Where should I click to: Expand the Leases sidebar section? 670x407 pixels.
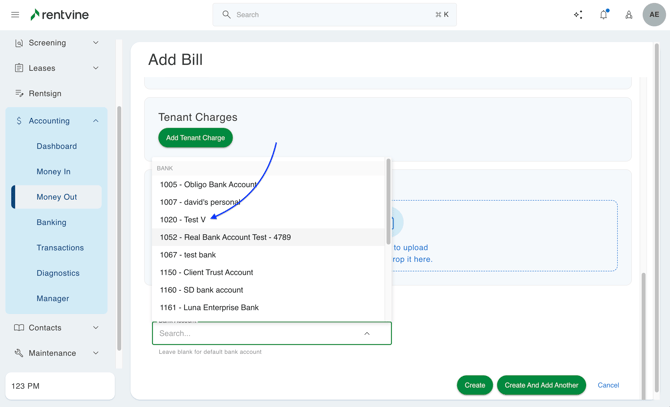[96, 68]
